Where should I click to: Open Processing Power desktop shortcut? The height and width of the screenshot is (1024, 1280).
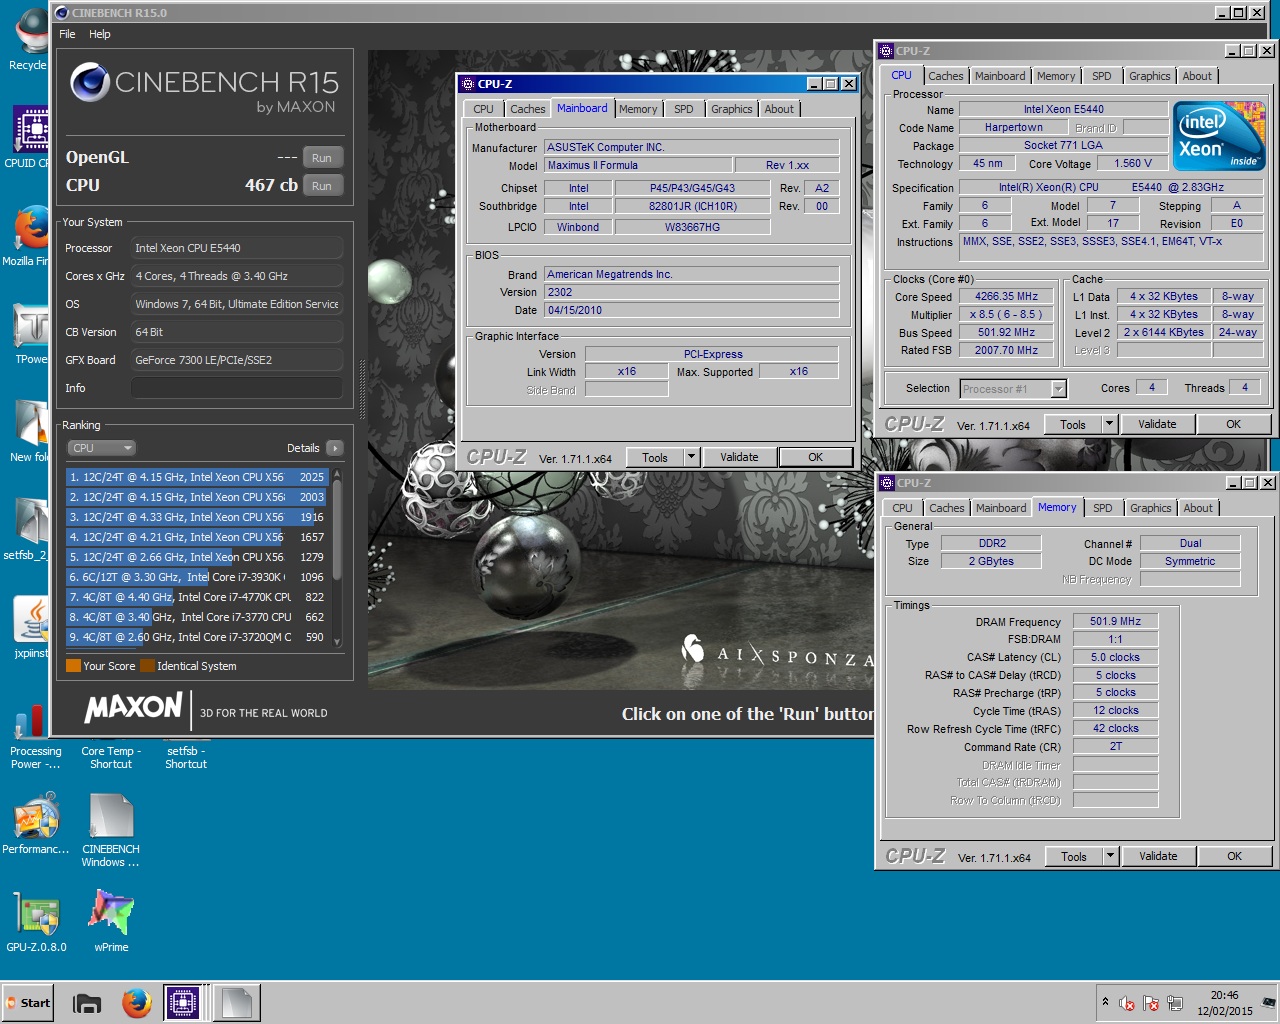coord(35,736)
